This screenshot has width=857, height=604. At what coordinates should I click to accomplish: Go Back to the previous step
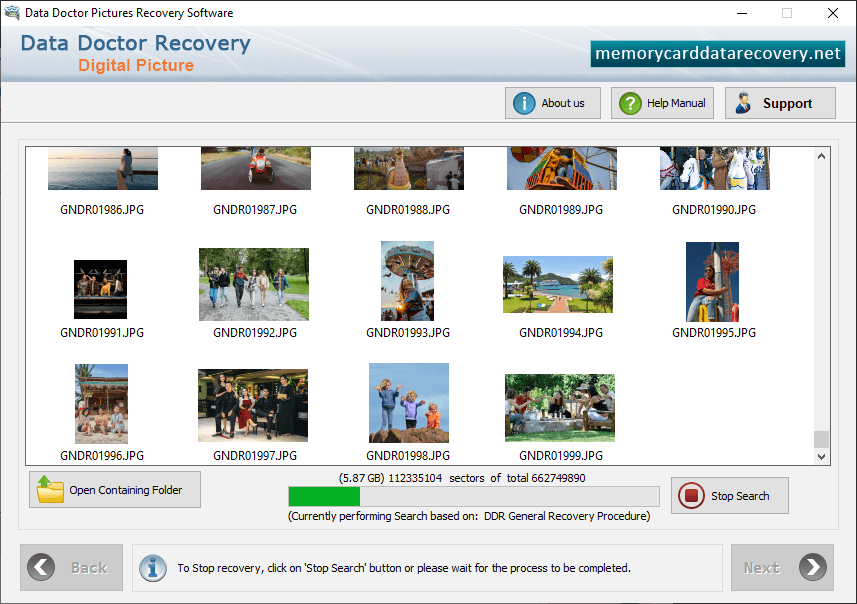[x=72, y=567]
